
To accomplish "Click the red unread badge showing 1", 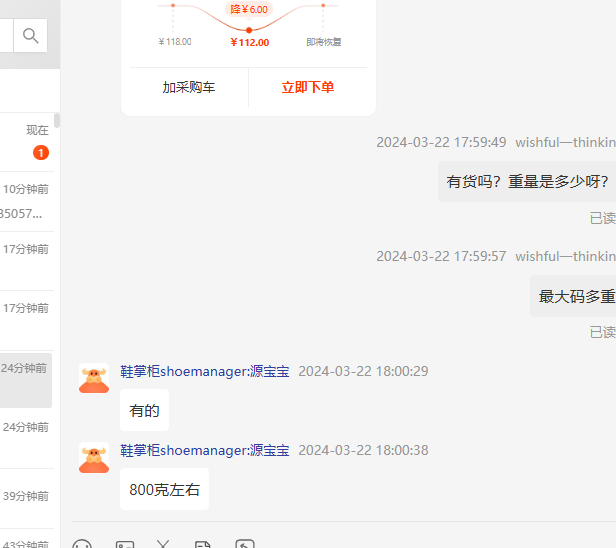I will point(41,152).
